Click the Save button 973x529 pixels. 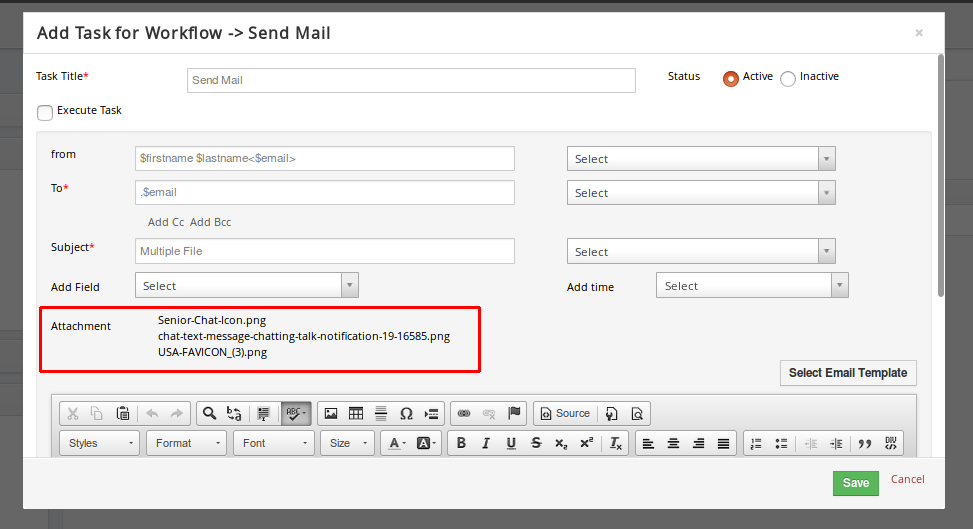pos(856,483)
